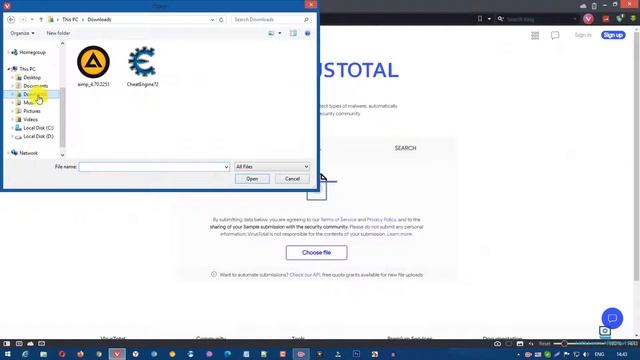Image resolution: width=640 pixels, height=360 pixels.
Task: Open the Learn more link
Action: [399, 234]
